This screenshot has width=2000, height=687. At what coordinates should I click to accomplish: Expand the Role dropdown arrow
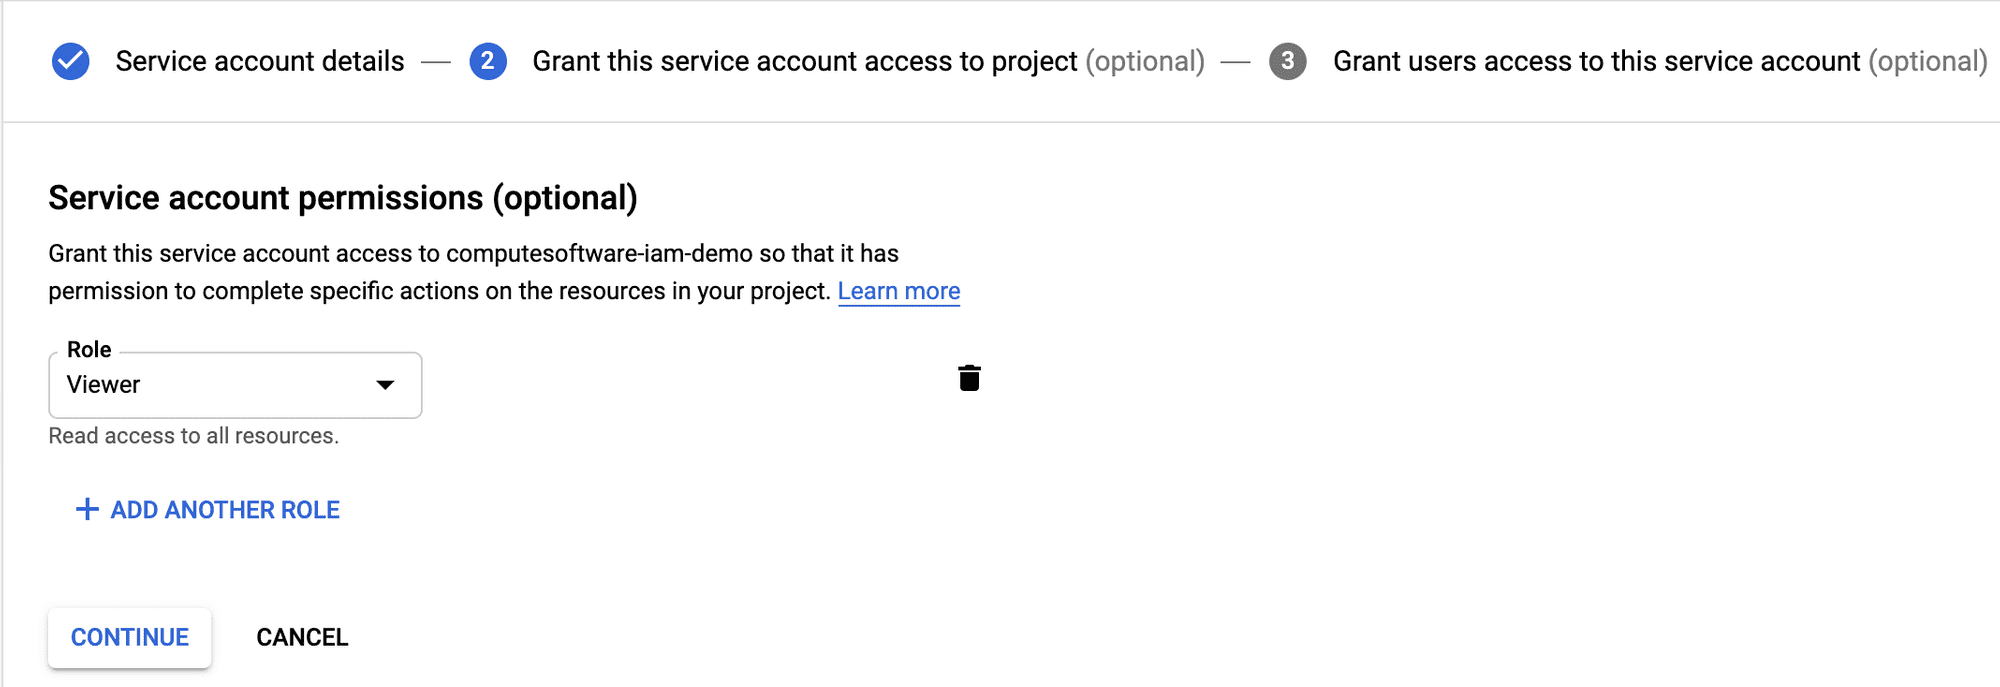tap(385, 385)
